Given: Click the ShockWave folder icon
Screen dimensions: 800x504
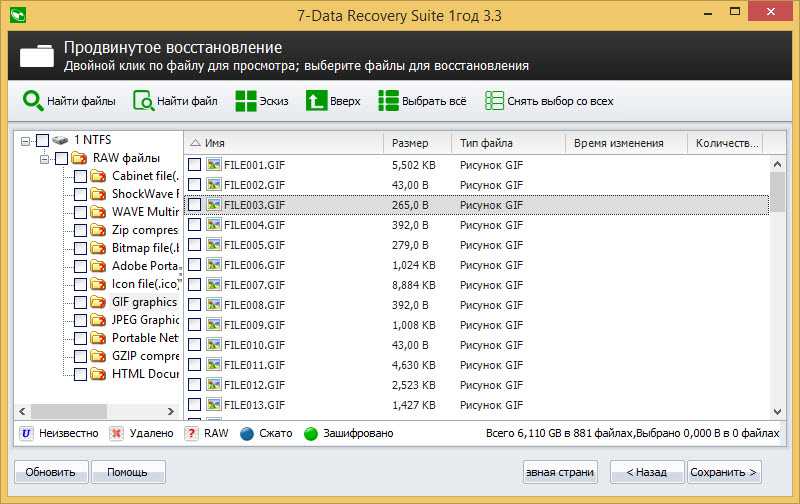Looking at the screenshot, I should (98, 194).
